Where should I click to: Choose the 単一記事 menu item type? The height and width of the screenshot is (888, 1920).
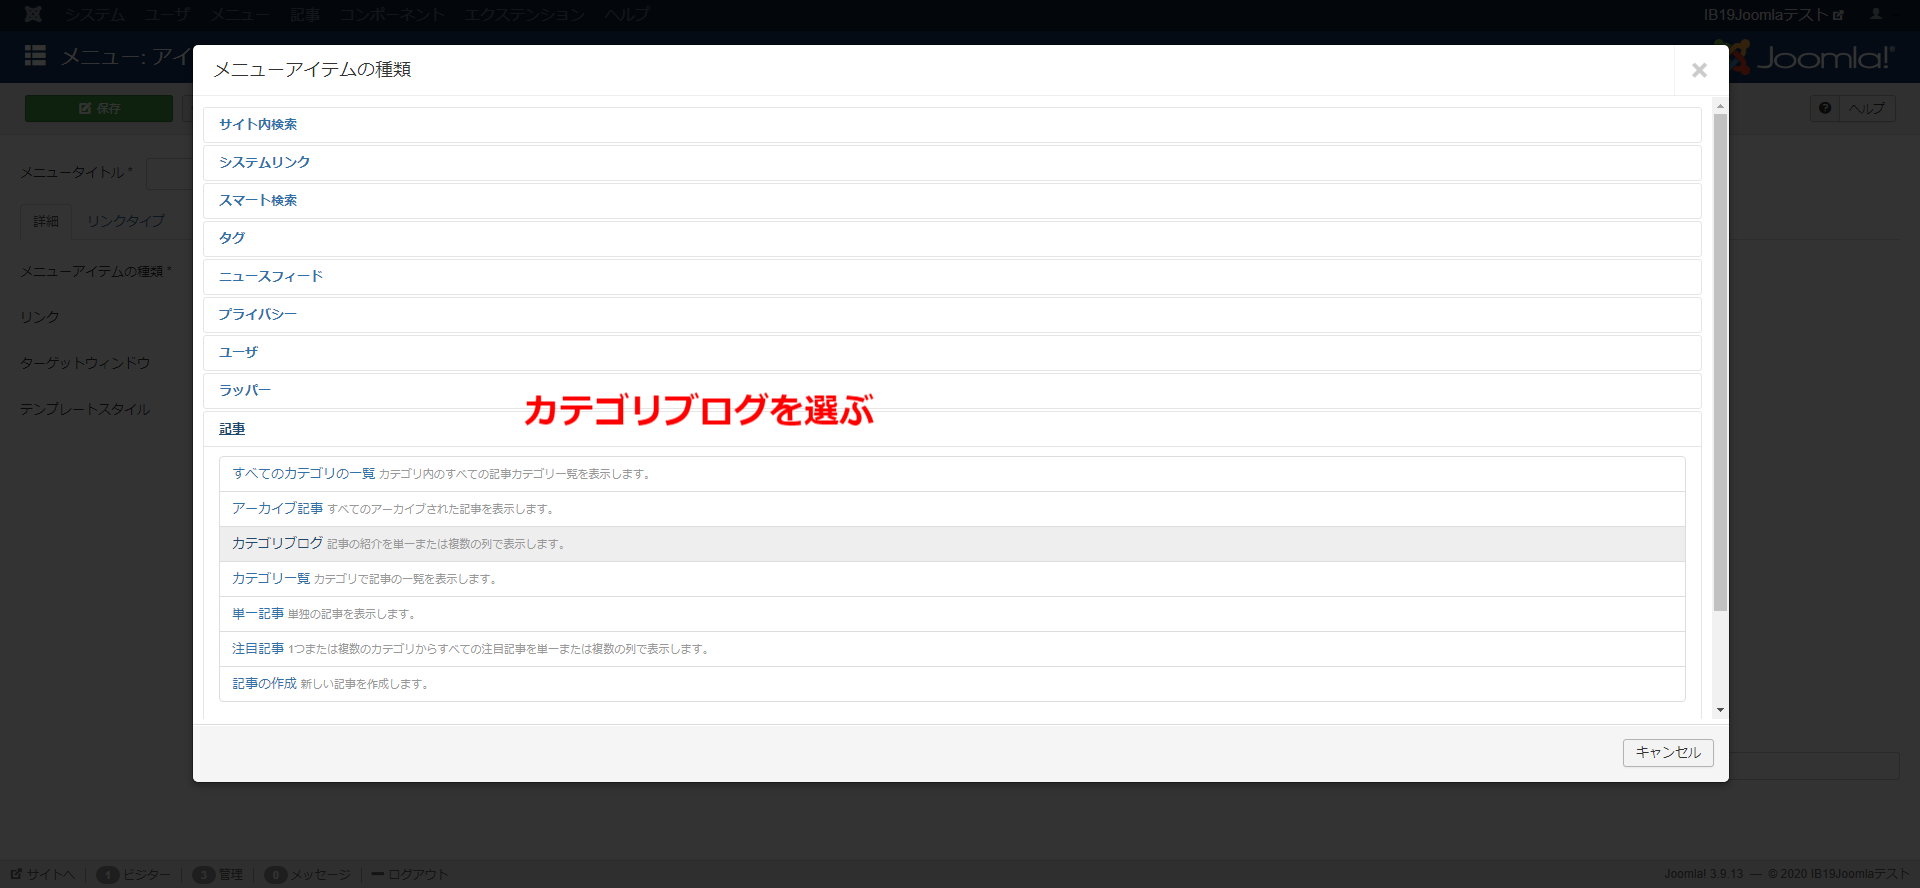coord(258,613)
